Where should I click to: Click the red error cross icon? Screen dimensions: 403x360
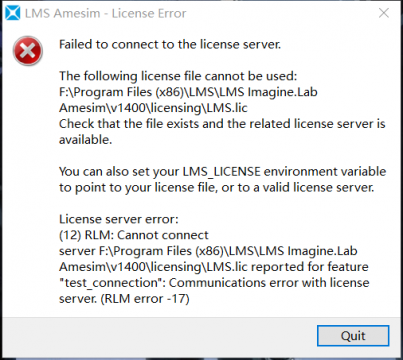click(28, 51)
